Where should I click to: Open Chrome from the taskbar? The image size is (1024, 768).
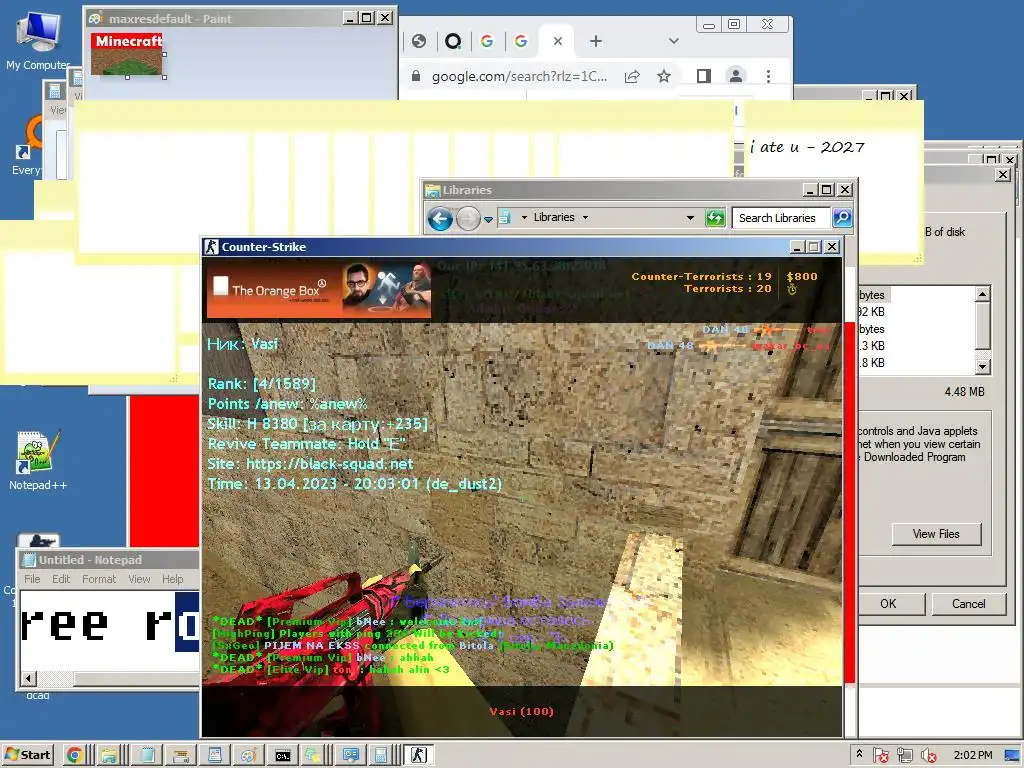coord(74,755)
